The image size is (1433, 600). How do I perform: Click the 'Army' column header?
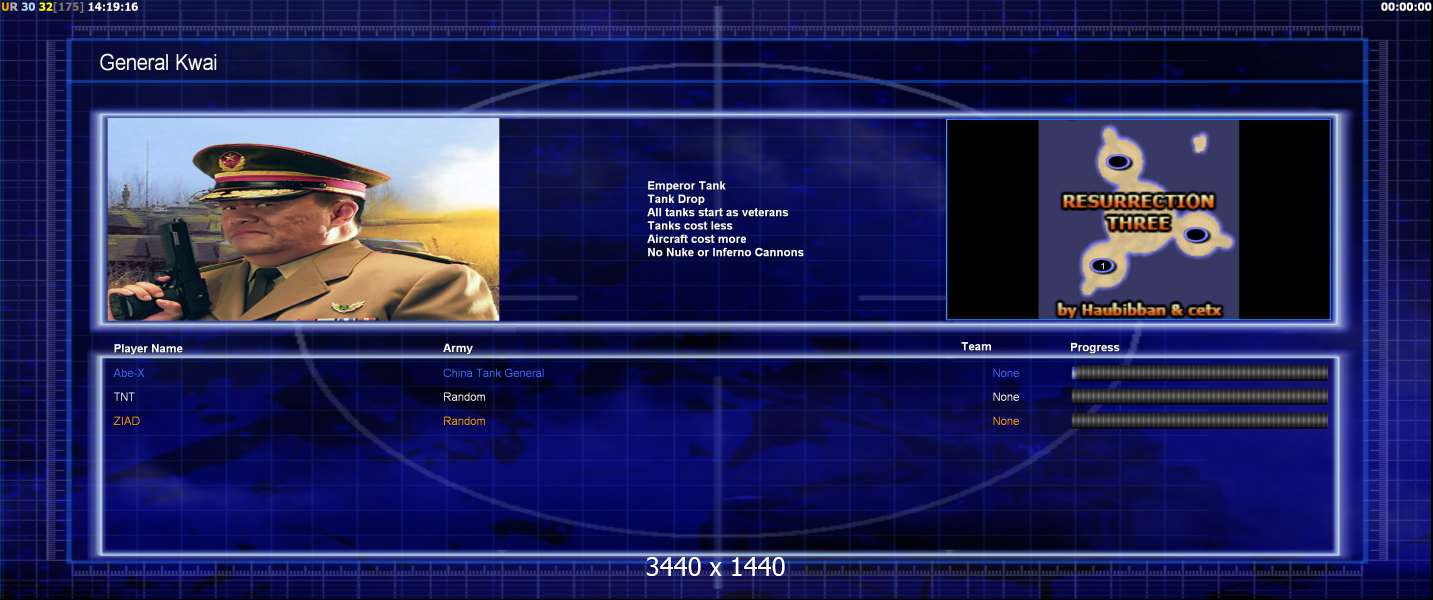click(x=458, y=348)
